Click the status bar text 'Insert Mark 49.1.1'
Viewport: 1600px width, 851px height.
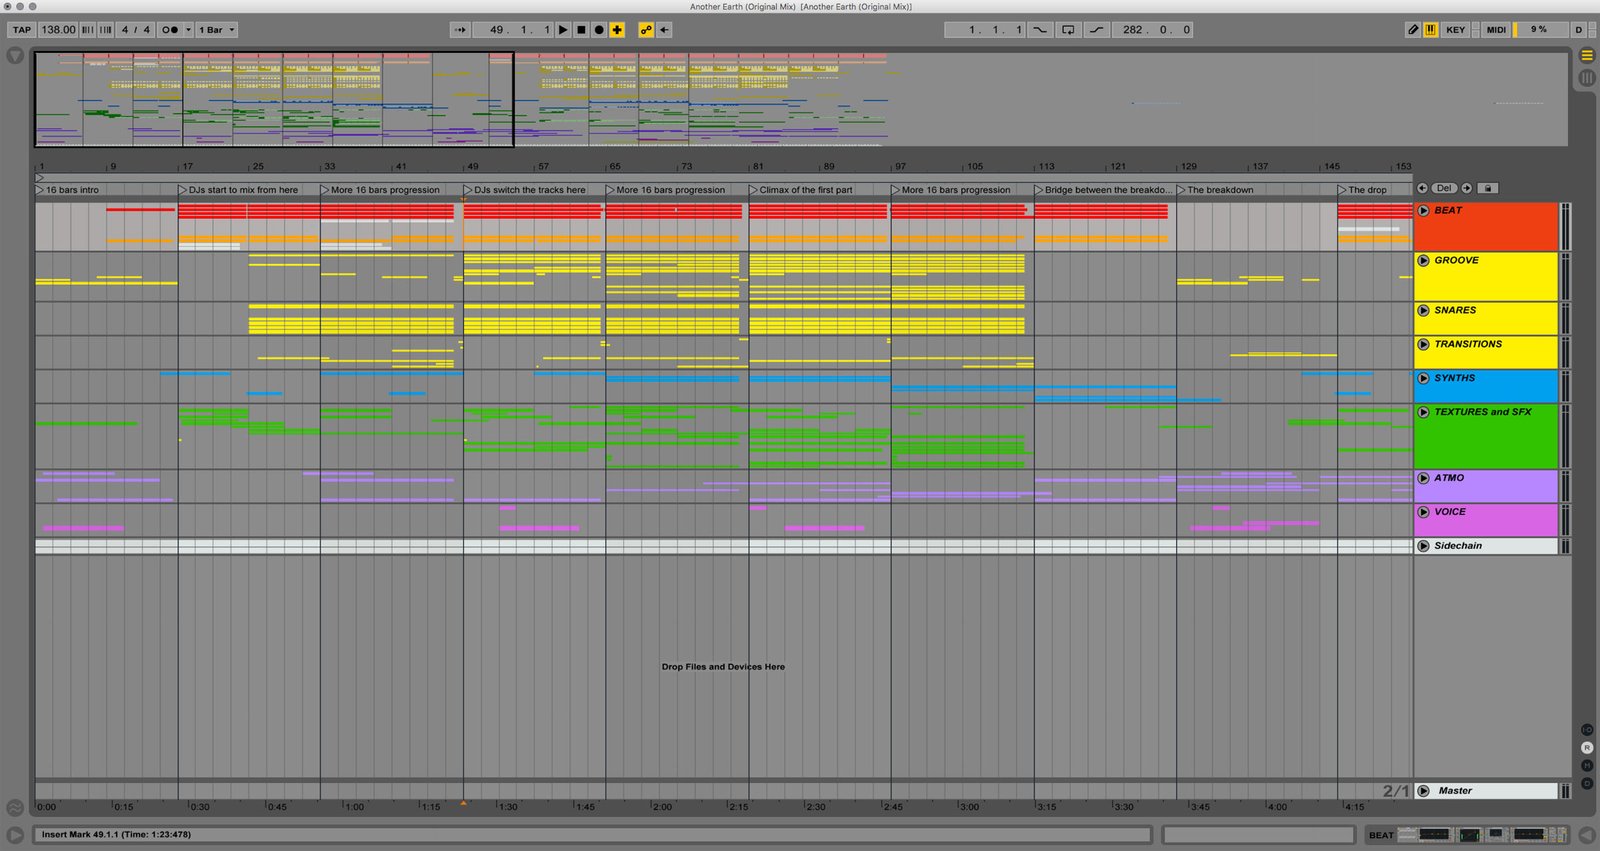point(80,834)
